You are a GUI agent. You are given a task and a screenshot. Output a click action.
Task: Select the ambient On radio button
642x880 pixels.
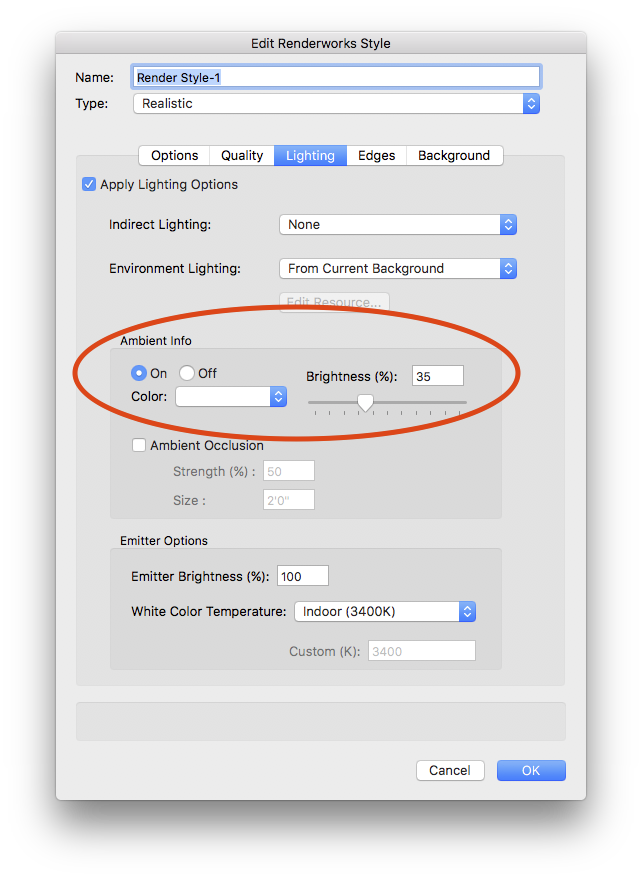pyautogui.click(x=140, y=373)
